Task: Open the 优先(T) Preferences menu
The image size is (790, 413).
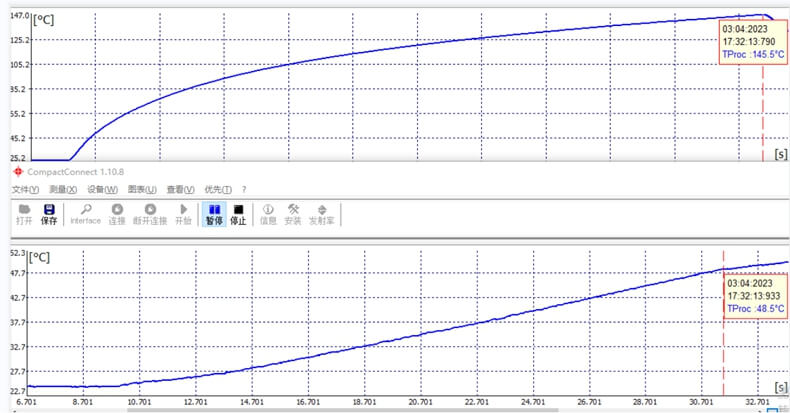Action: click(218, 189)
